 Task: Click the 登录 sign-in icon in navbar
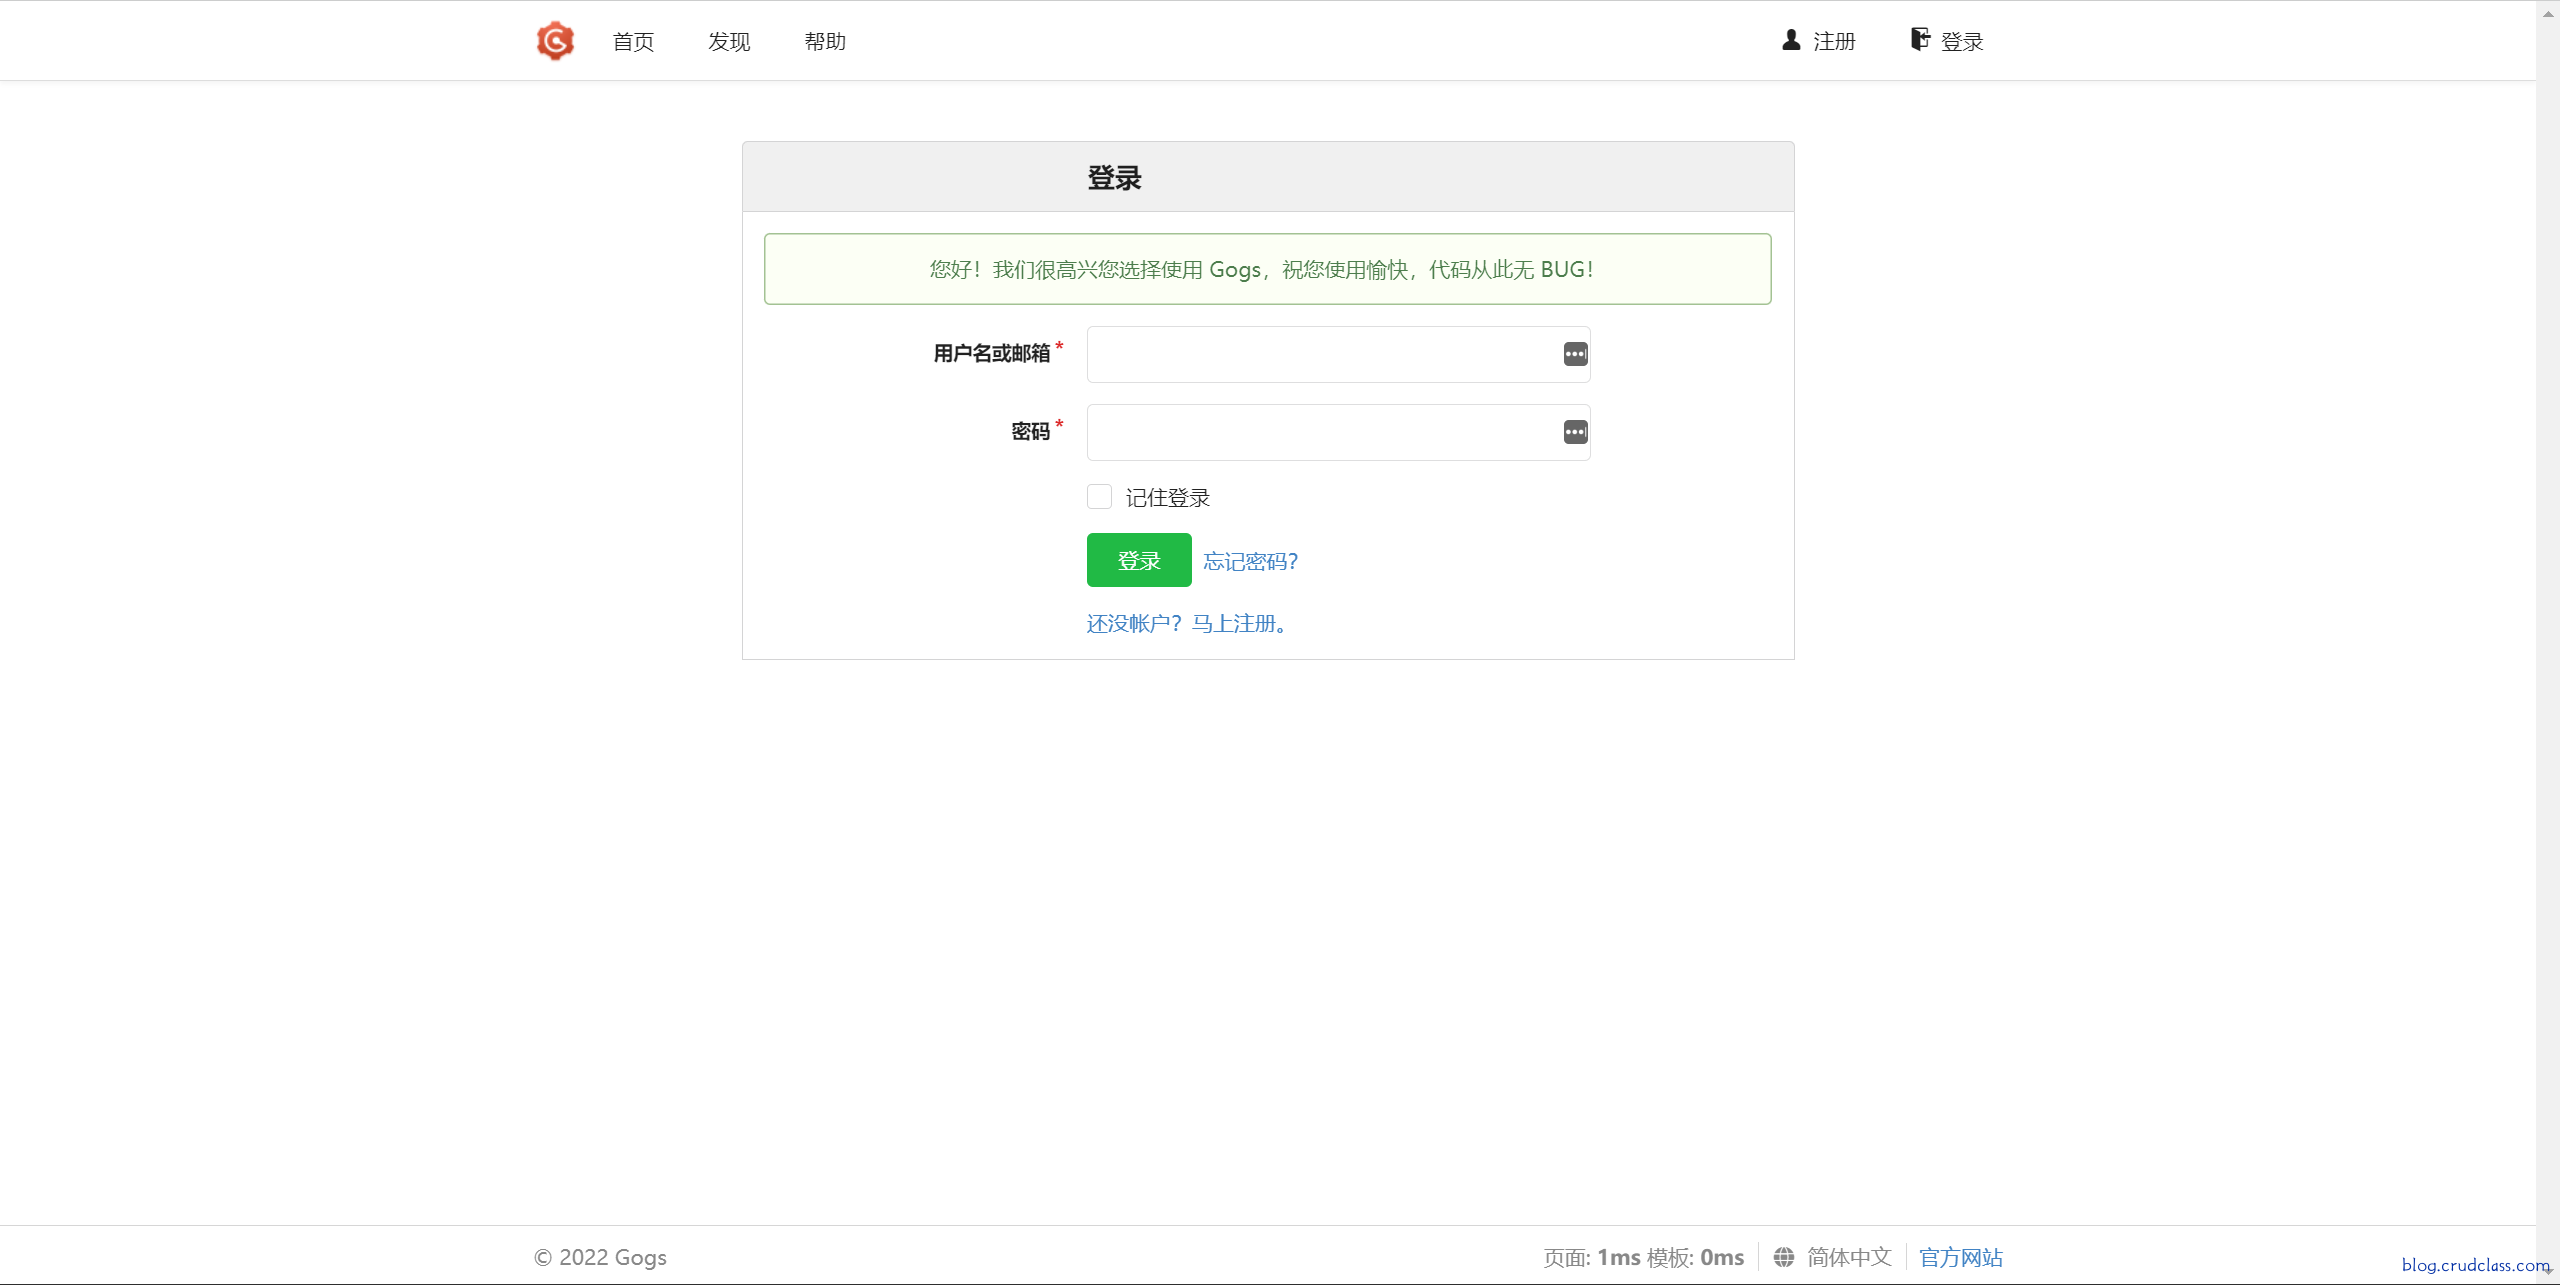1920,40
